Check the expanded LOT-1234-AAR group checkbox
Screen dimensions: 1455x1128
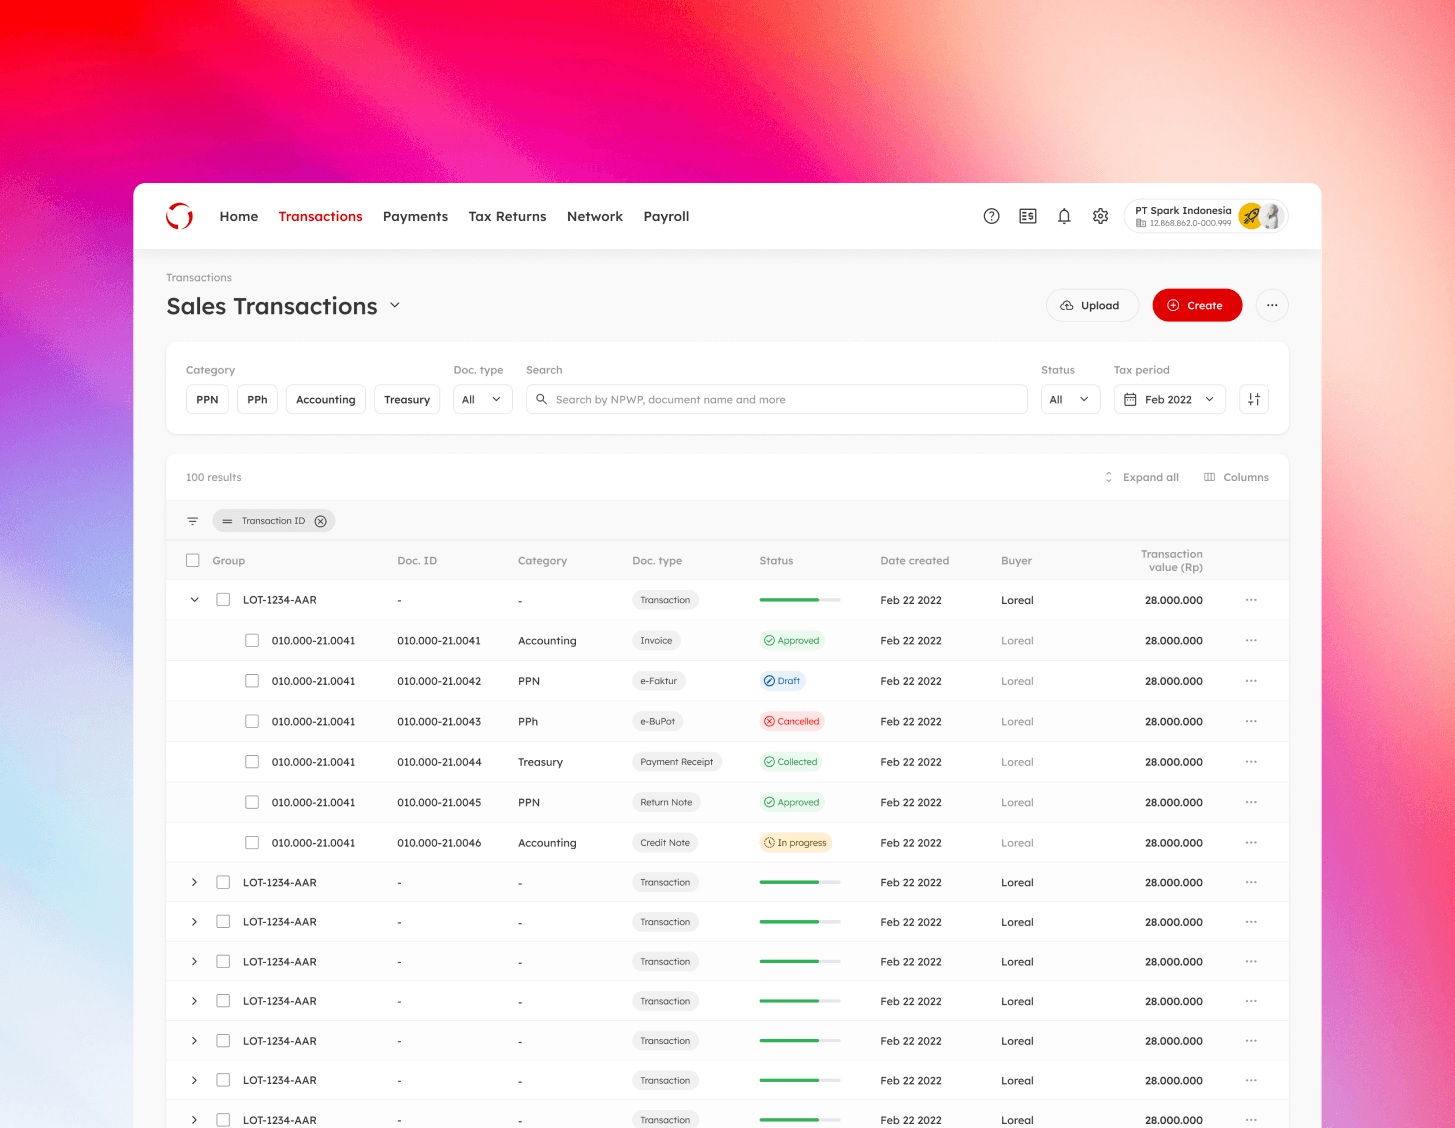click(x=223, y=600)
